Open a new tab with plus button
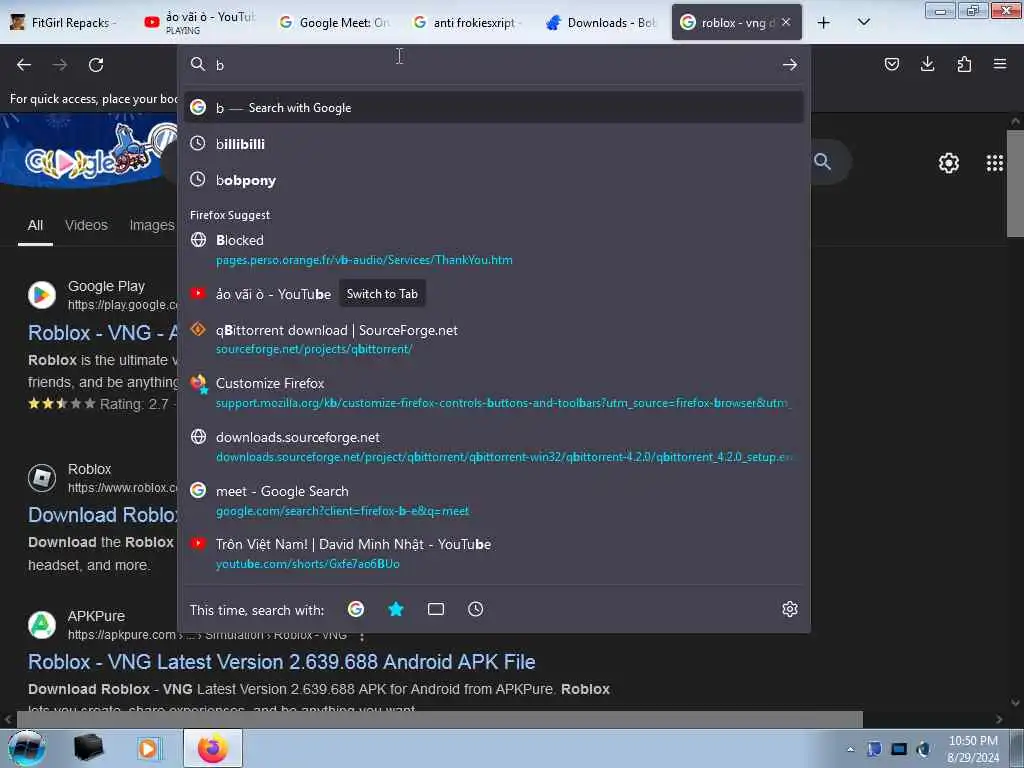Image resolution: width=1024 pixels, height=768 pixels. pos(824,23)
